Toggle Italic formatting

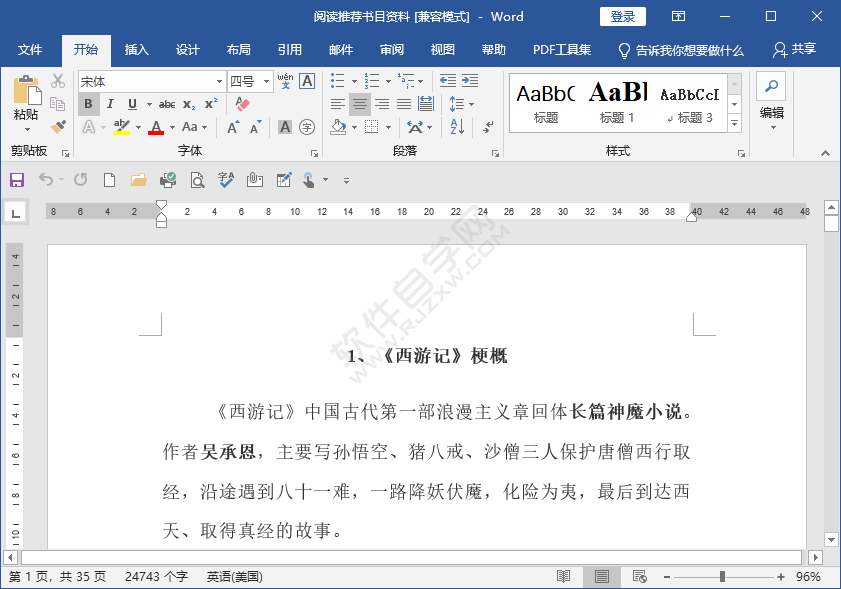click(110, 104)
